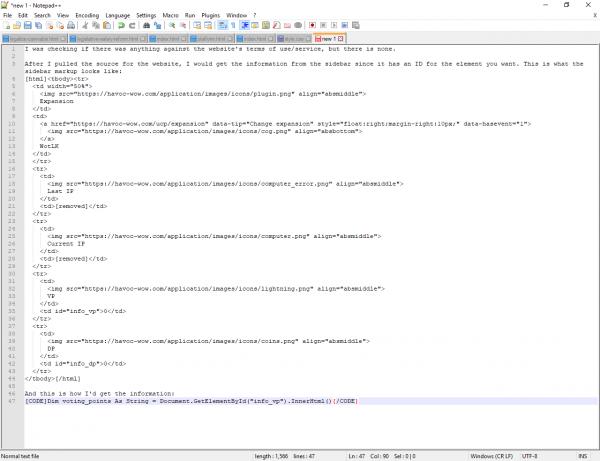
Task: Cut selection with the scissors icon
Action: 85,25
